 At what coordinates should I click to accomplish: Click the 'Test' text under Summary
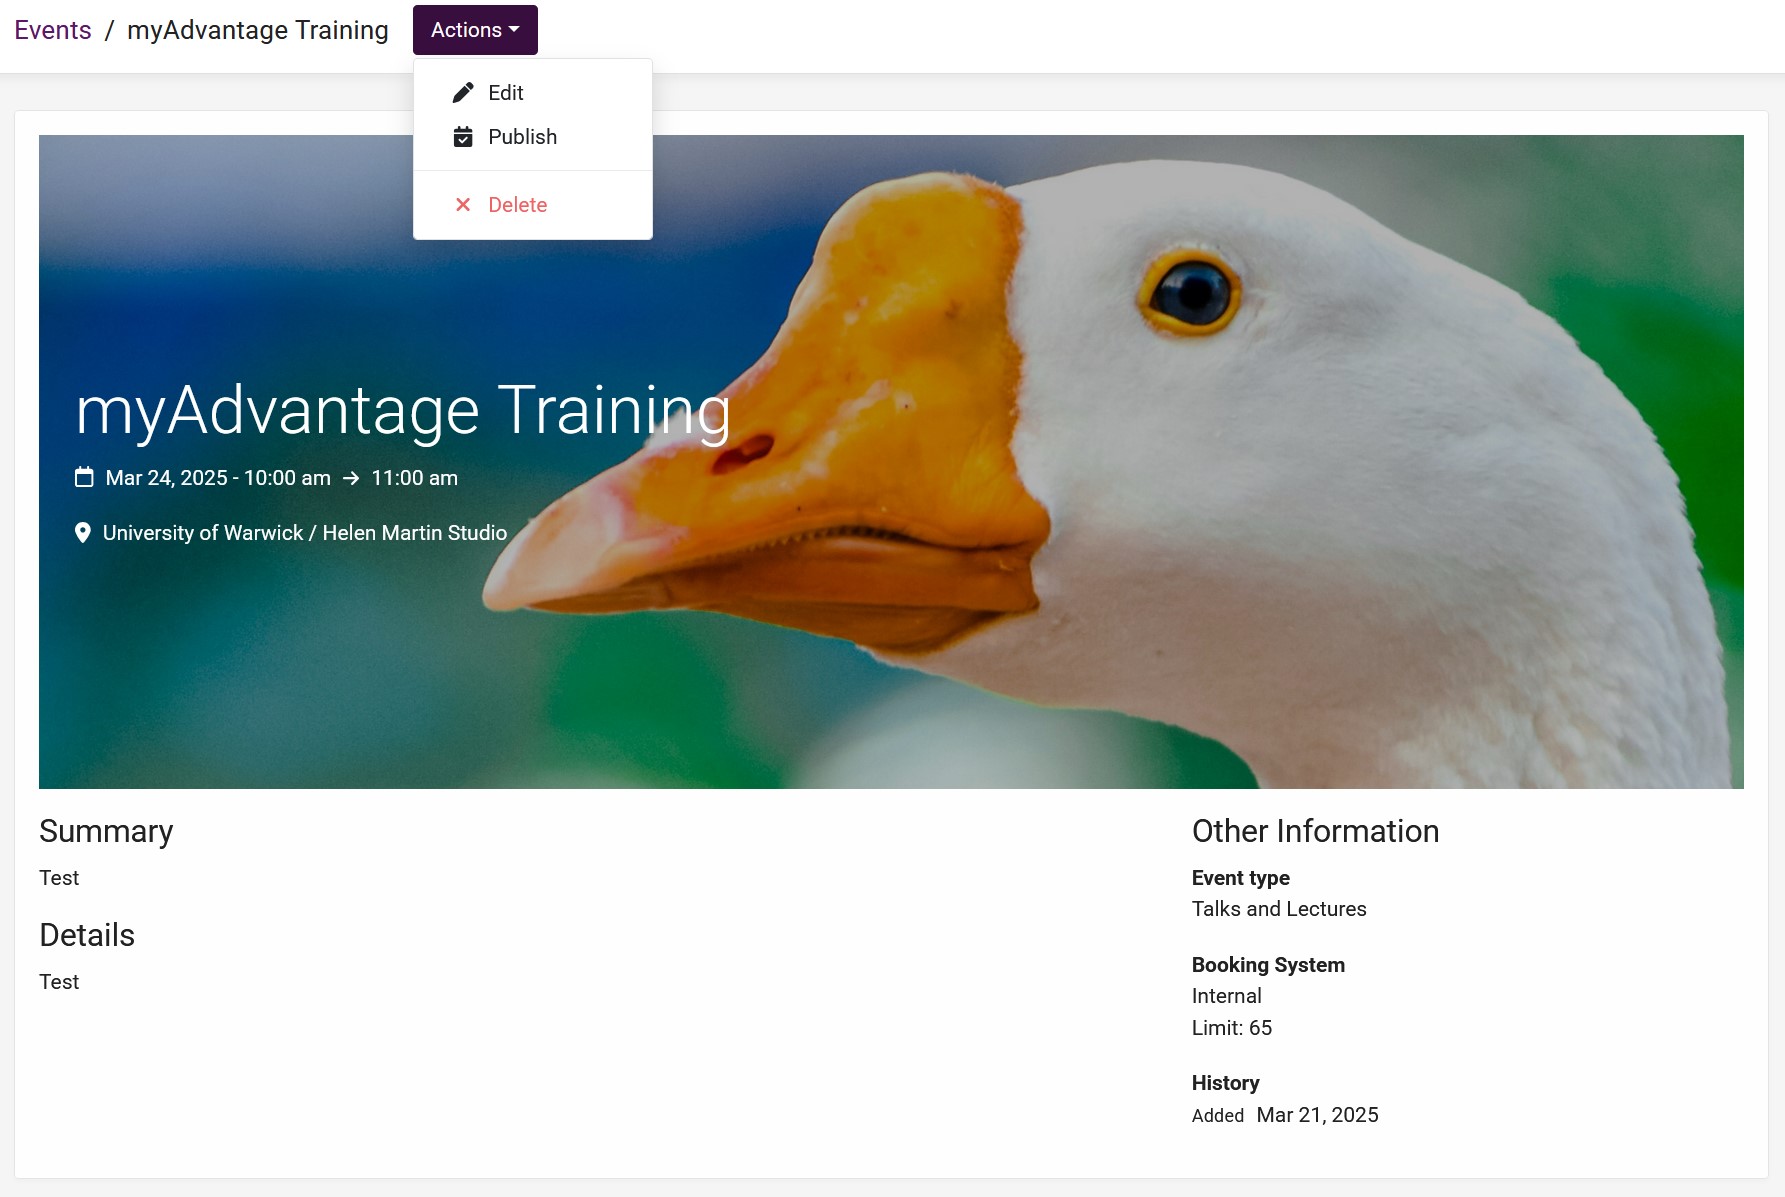point(59,878)
